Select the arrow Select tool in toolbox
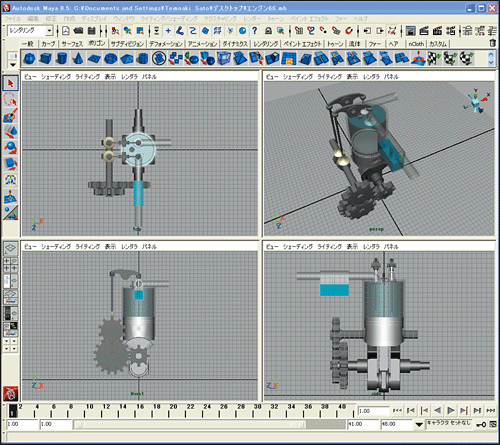 pos(11,83)
